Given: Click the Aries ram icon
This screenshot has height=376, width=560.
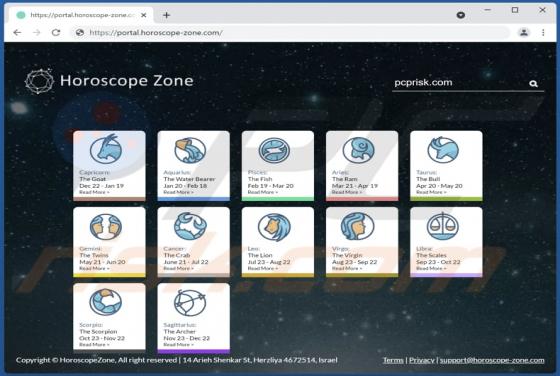Looking at the screenshot, I should (359, 150).
